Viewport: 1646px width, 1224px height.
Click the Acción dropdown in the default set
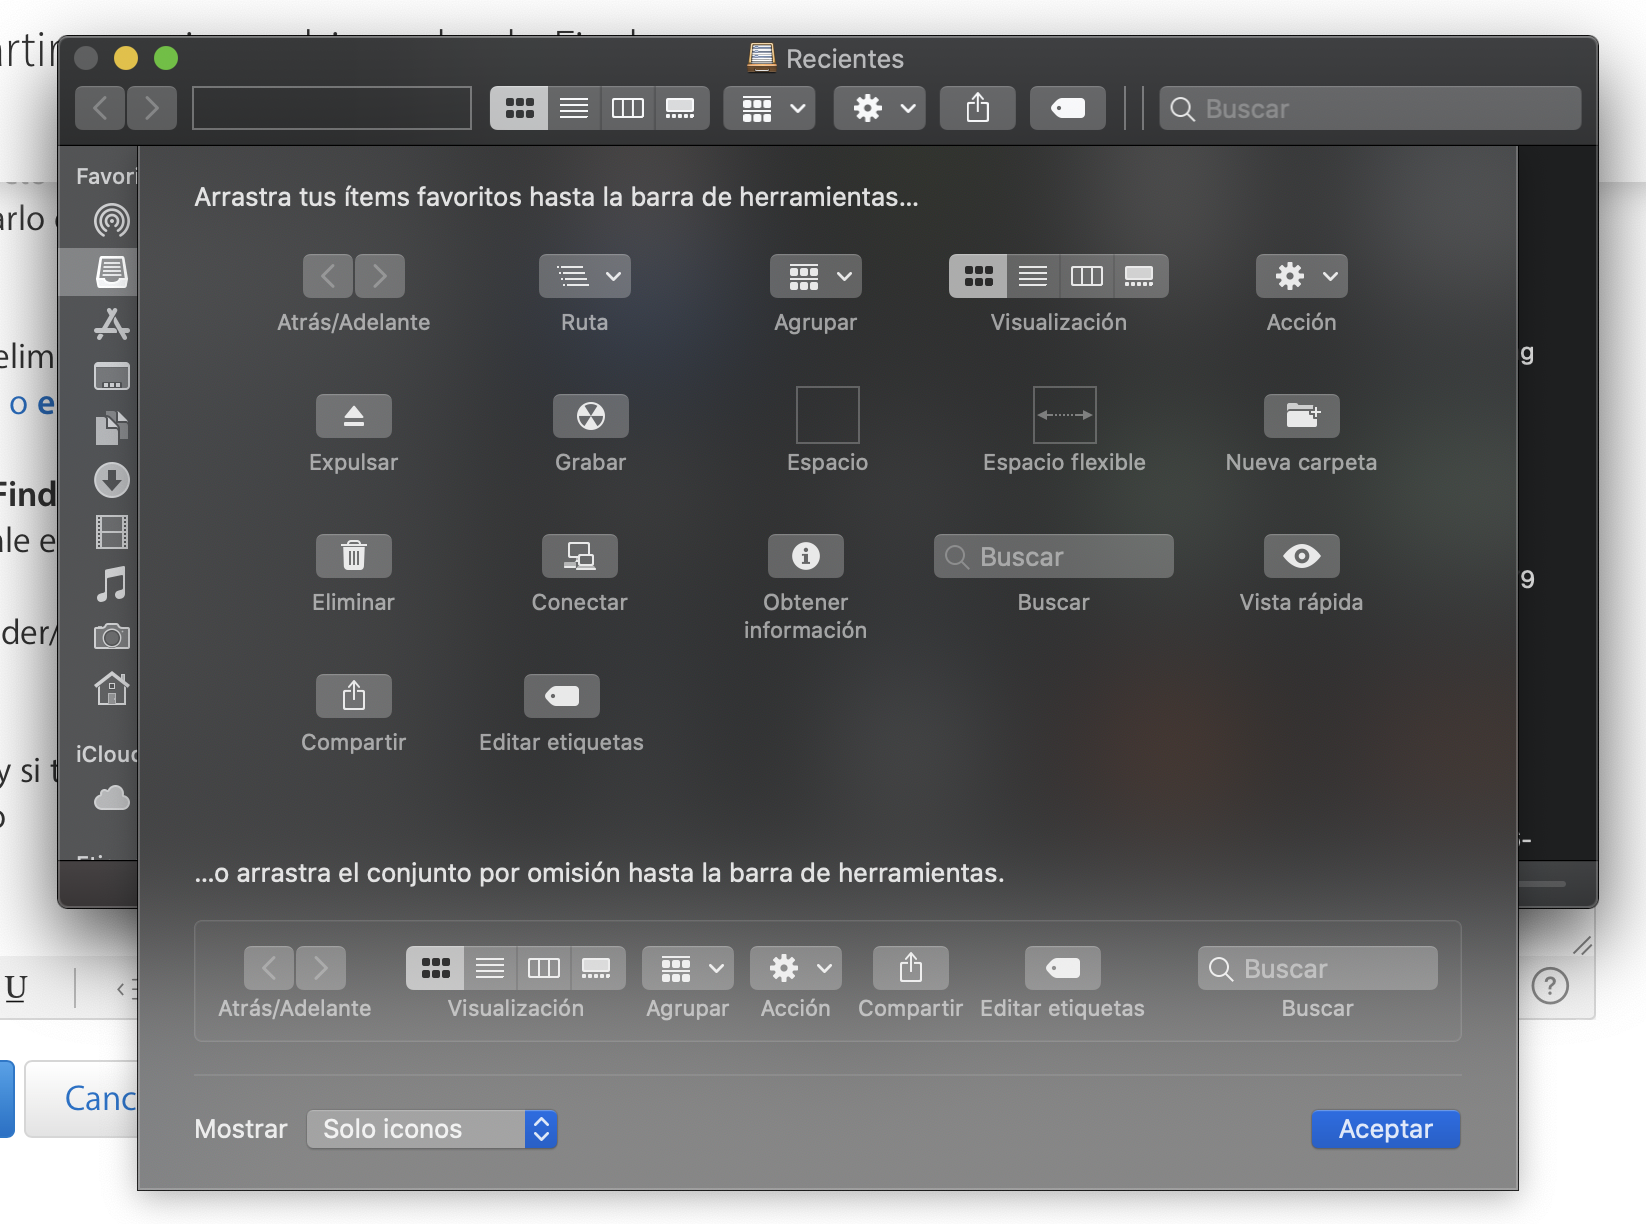(796, 968)
